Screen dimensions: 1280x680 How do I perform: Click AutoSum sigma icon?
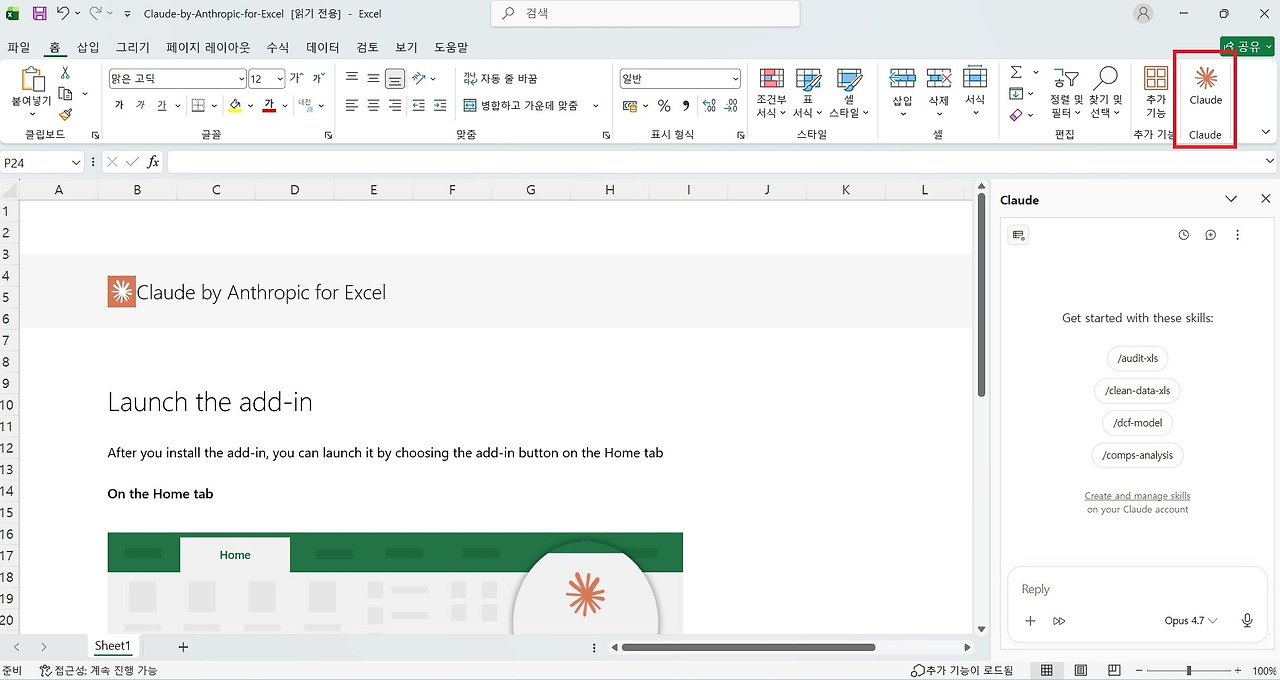(1016, 72)
